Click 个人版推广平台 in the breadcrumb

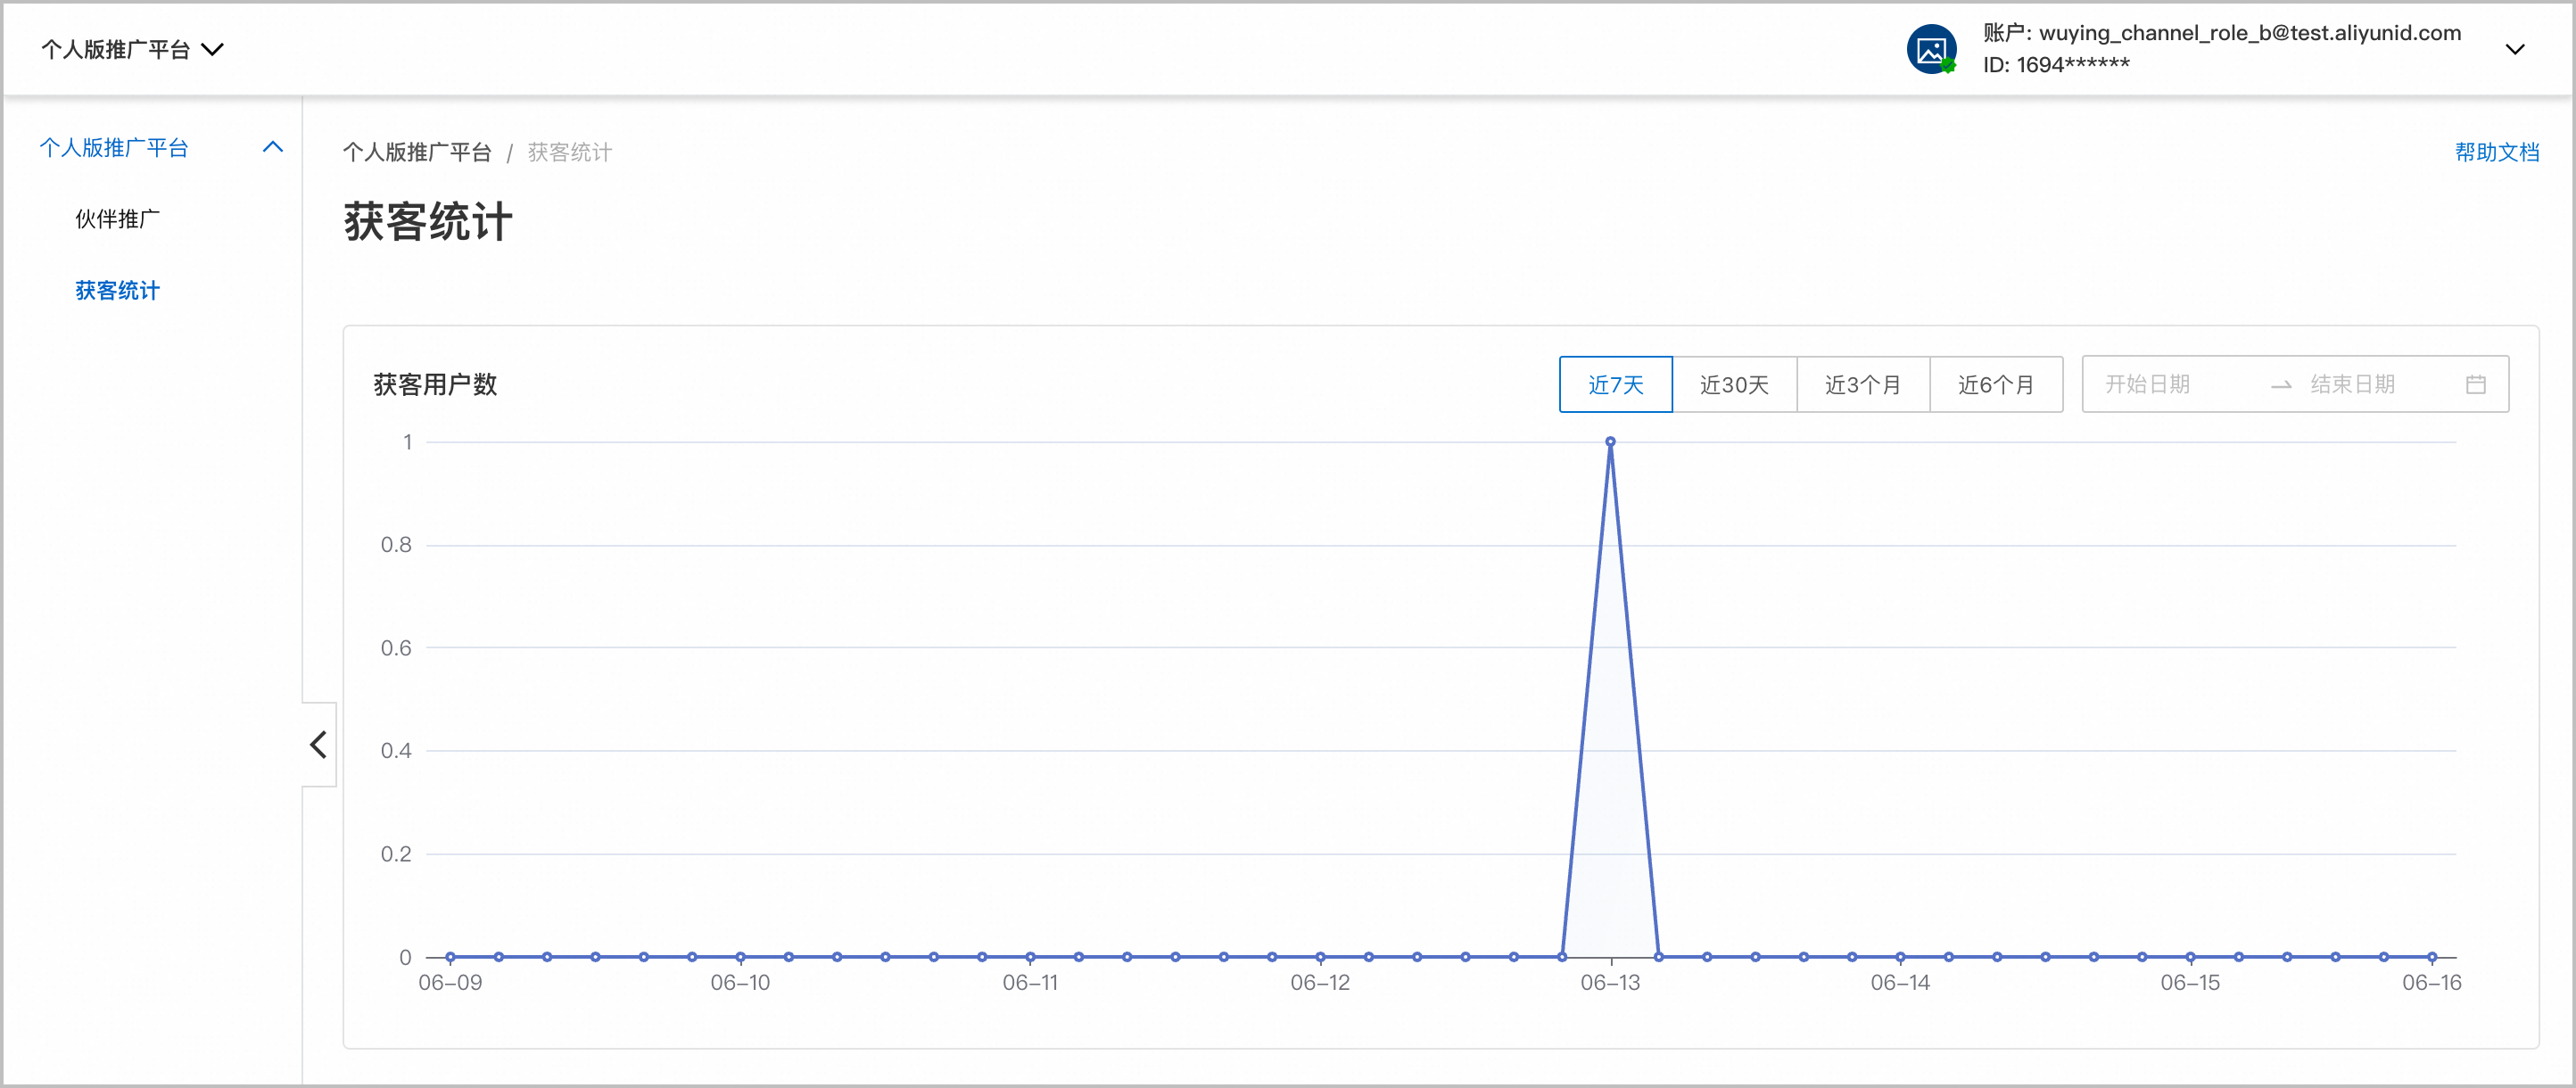(418, 152)
